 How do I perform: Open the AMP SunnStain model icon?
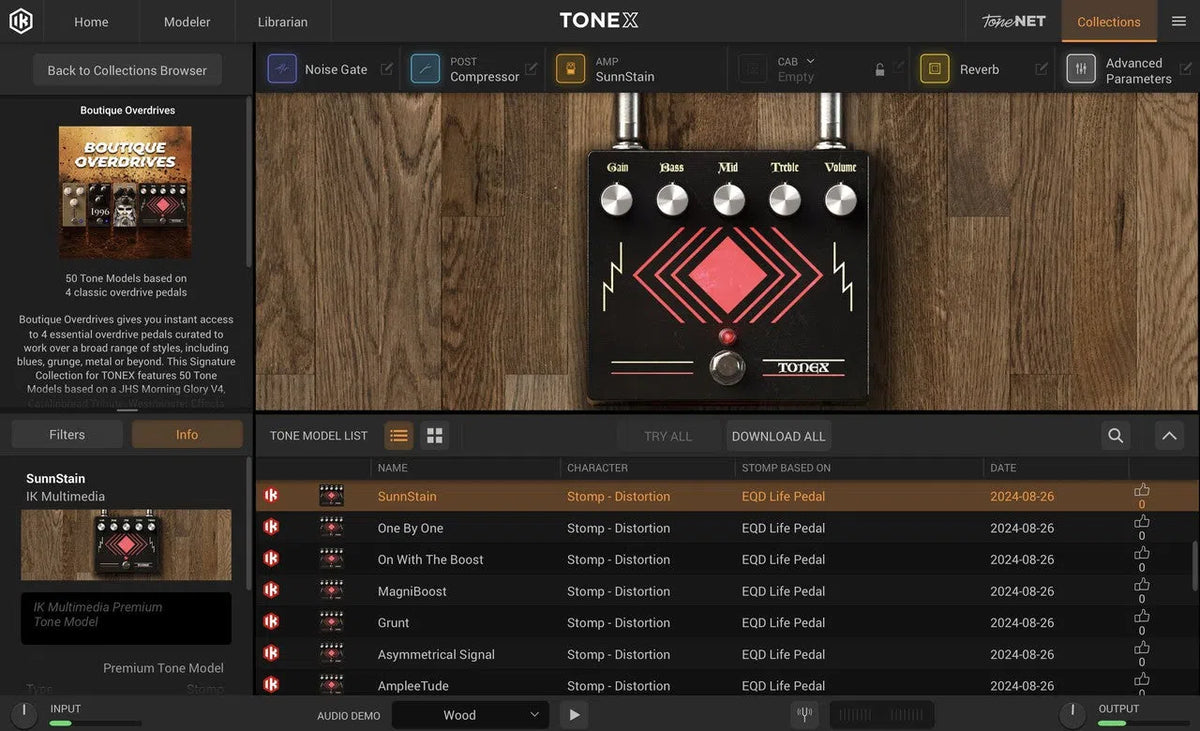[573, 68]
